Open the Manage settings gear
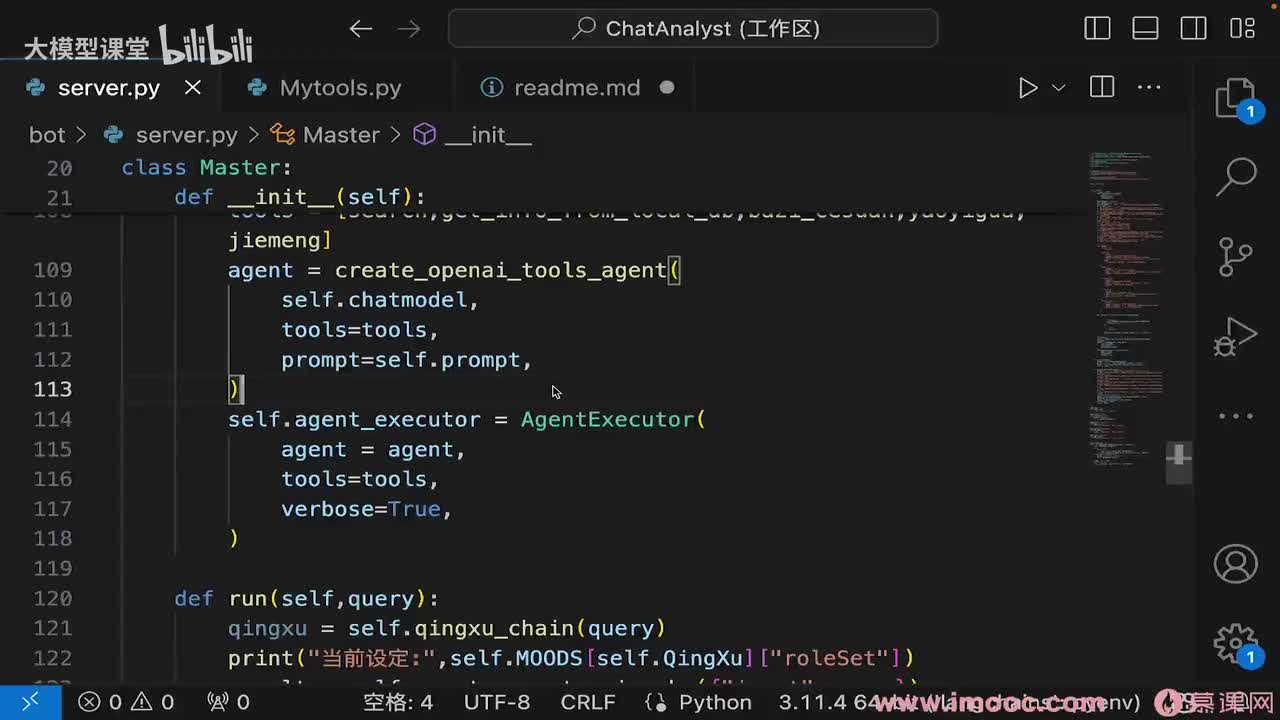The height and width of the screenshot is (720, 1280). 1236,644
